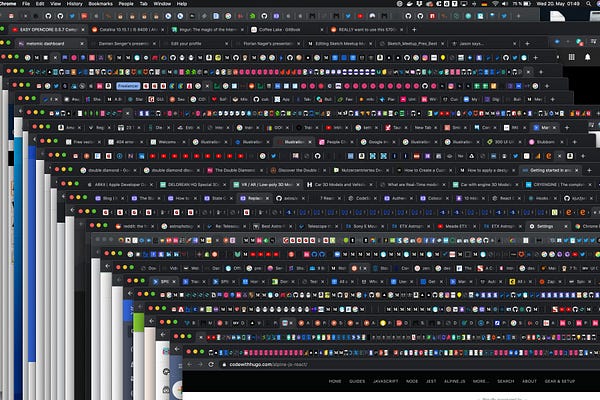View site info lock icon for codewithhugo.com

click(224, 364)
